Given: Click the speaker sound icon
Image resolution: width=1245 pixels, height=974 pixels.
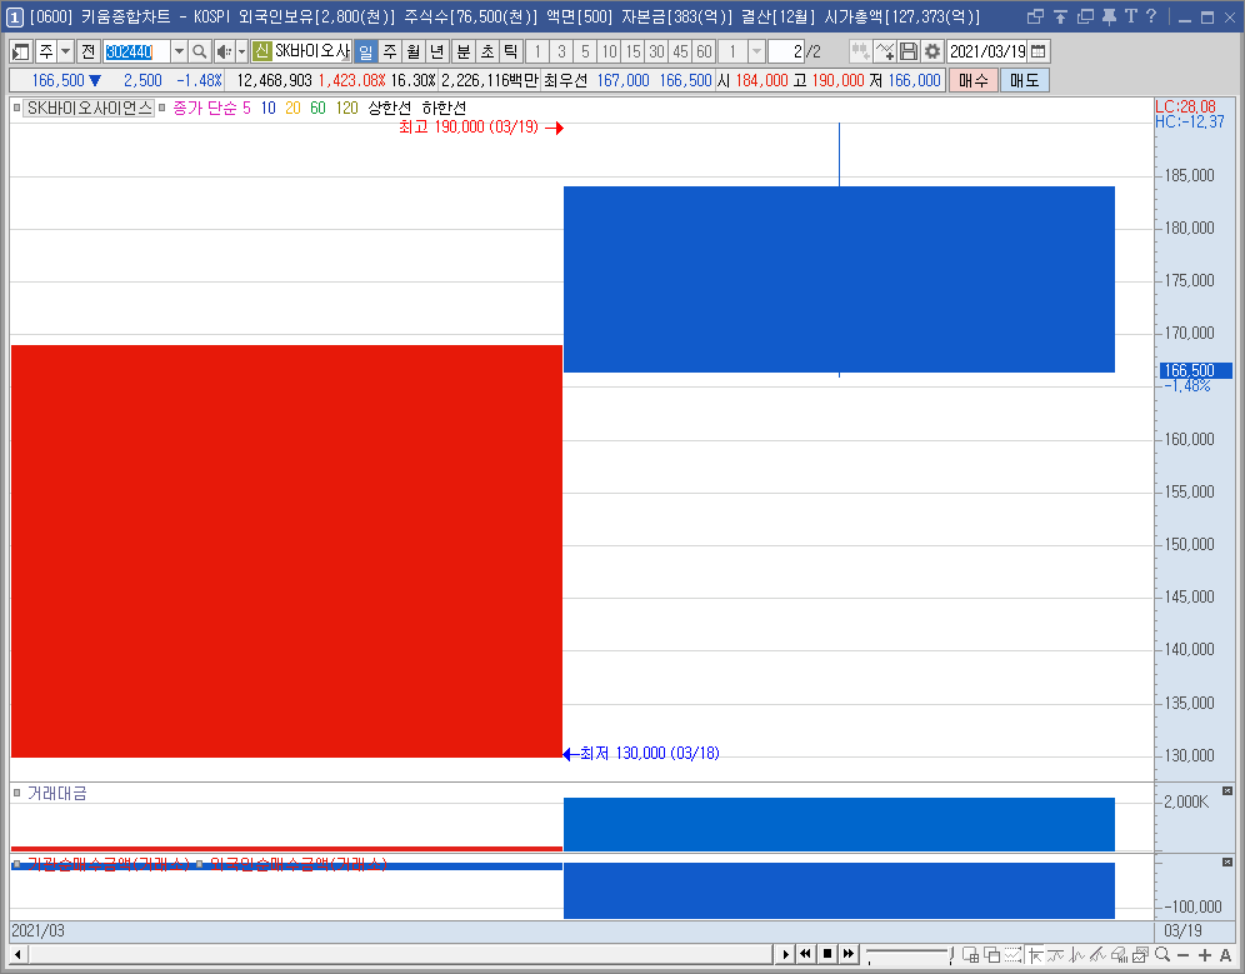Looking at the screenshot, I should coord(224,51).
